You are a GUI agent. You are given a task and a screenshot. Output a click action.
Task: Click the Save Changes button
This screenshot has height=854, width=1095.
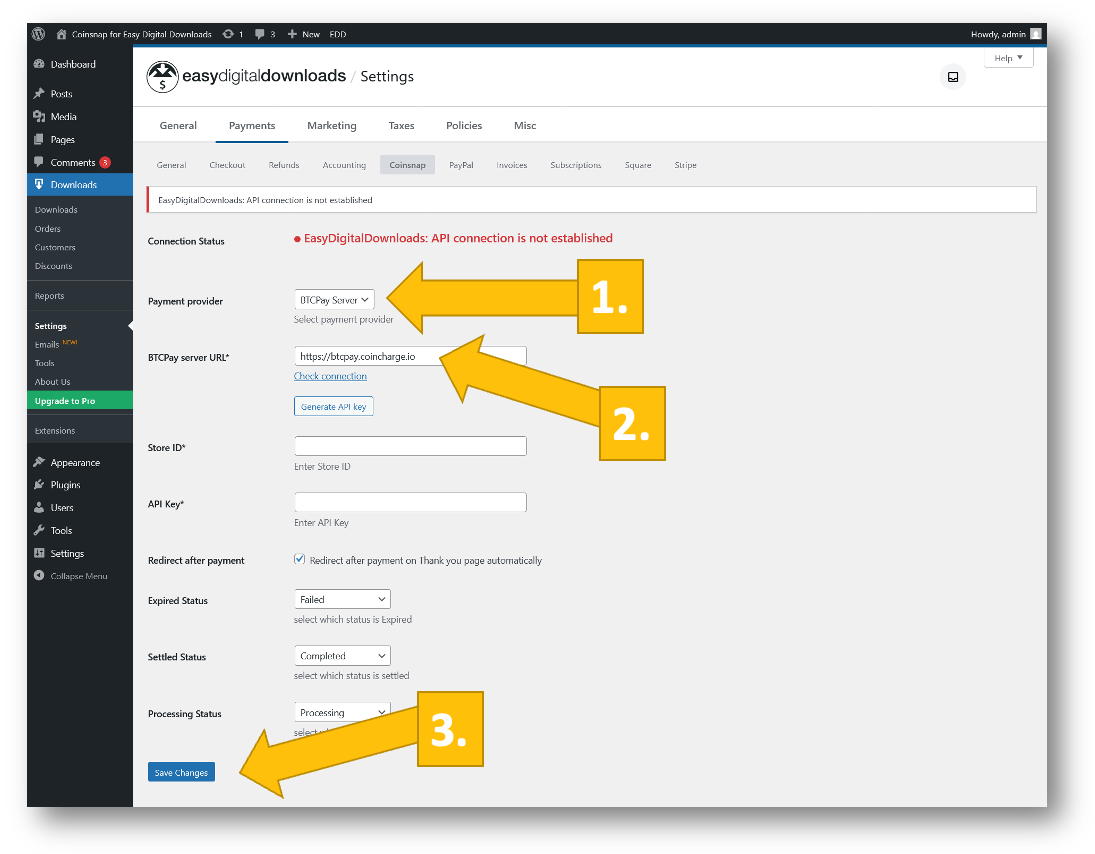click(182, 772)
